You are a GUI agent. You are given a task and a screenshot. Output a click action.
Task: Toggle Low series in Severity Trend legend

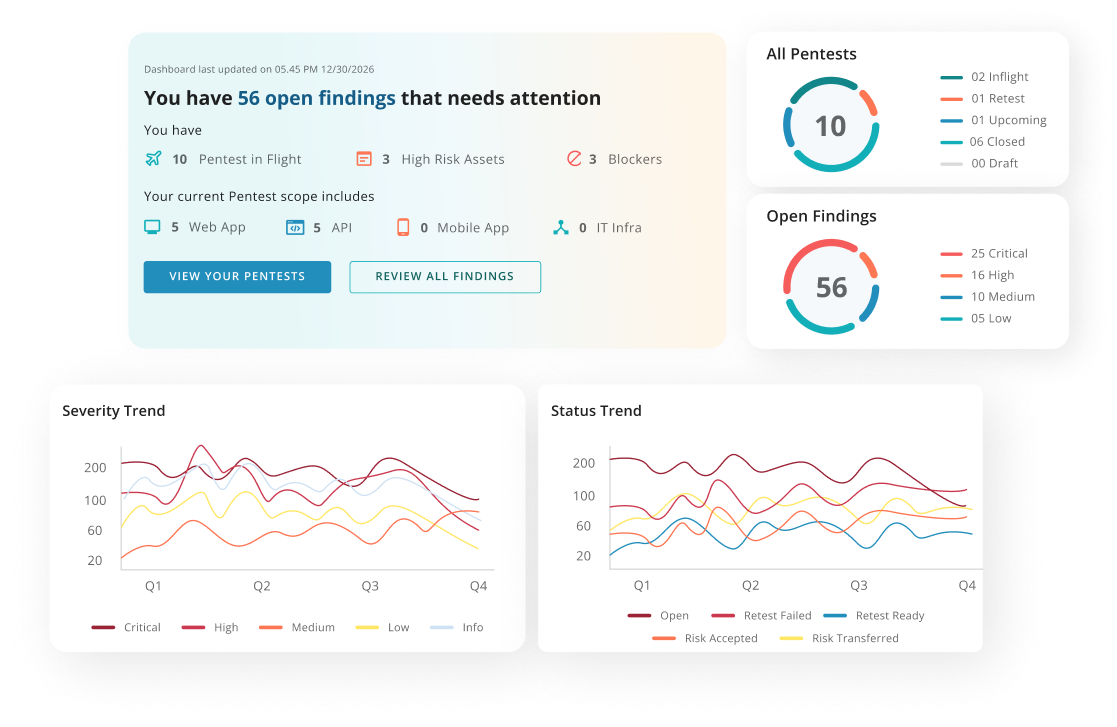(383, 627)
